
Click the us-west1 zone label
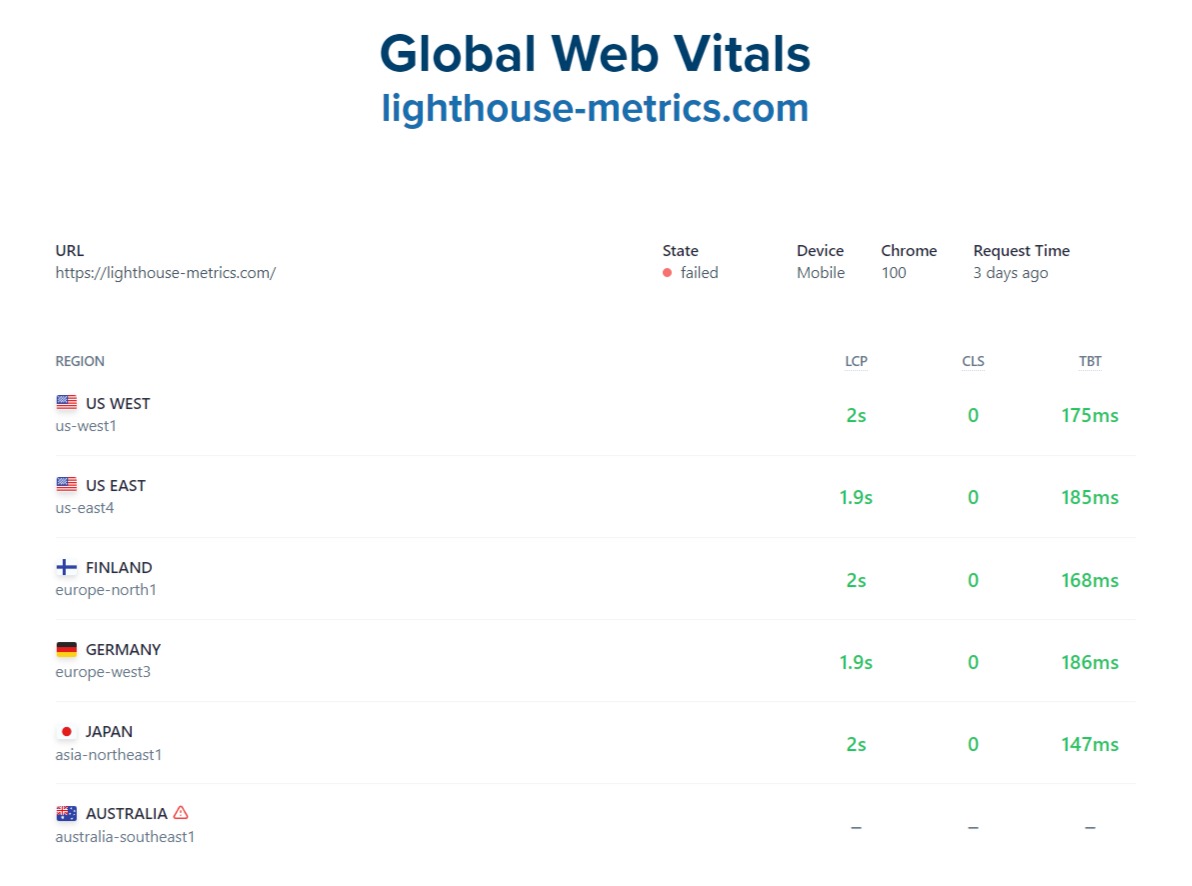click(86, 426)
